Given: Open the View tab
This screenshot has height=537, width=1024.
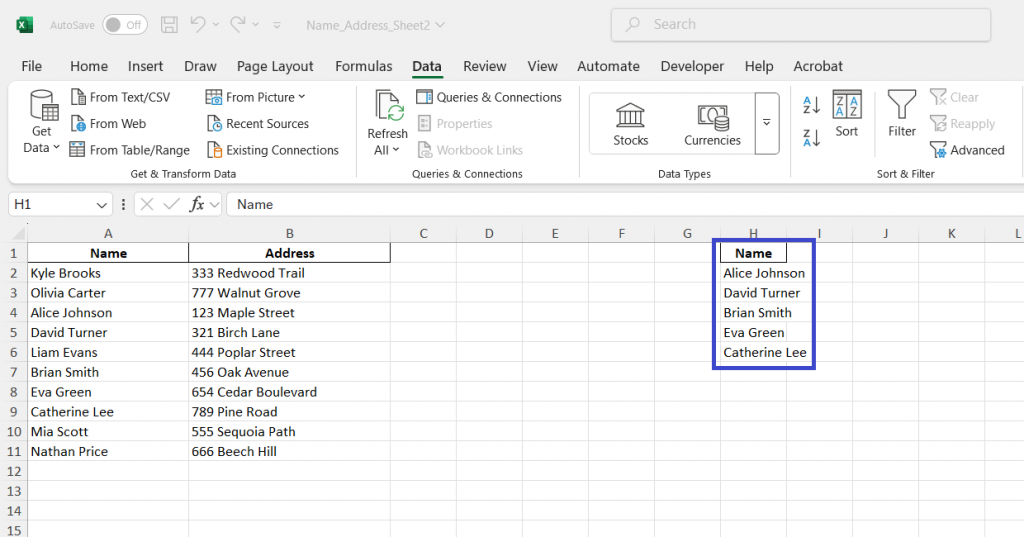Looking at the screenshot, I should [542, 66].
